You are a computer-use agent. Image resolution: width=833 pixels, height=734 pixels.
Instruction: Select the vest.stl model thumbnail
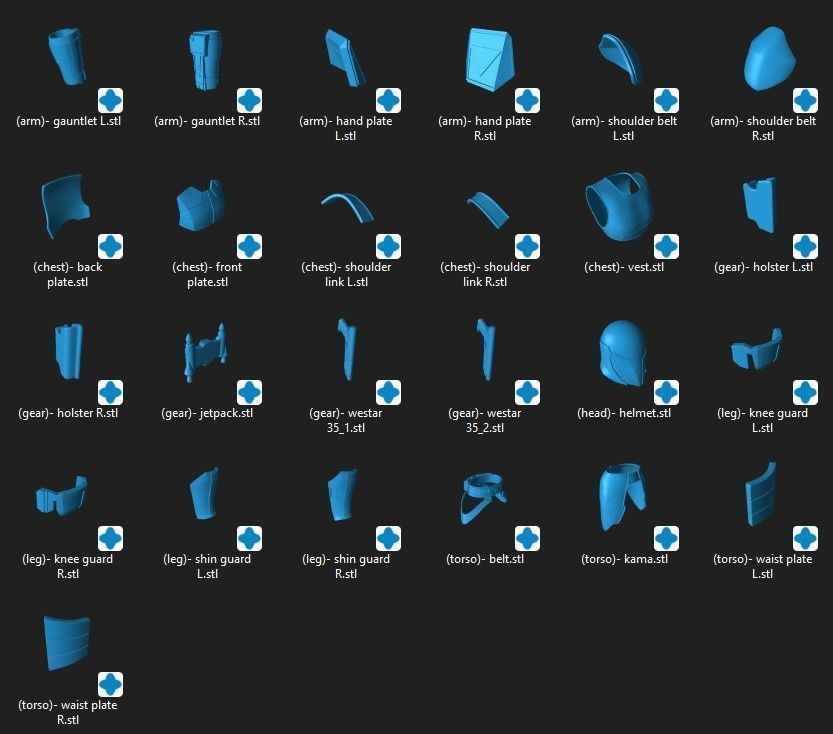(x=619, y=206)
